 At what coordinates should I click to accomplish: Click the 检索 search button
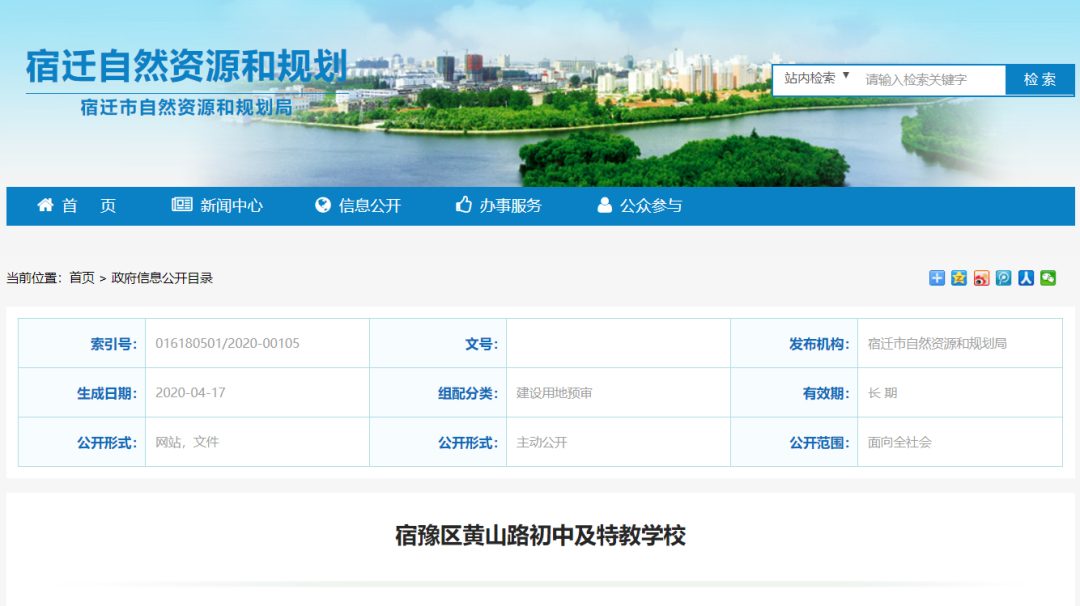1040,80
